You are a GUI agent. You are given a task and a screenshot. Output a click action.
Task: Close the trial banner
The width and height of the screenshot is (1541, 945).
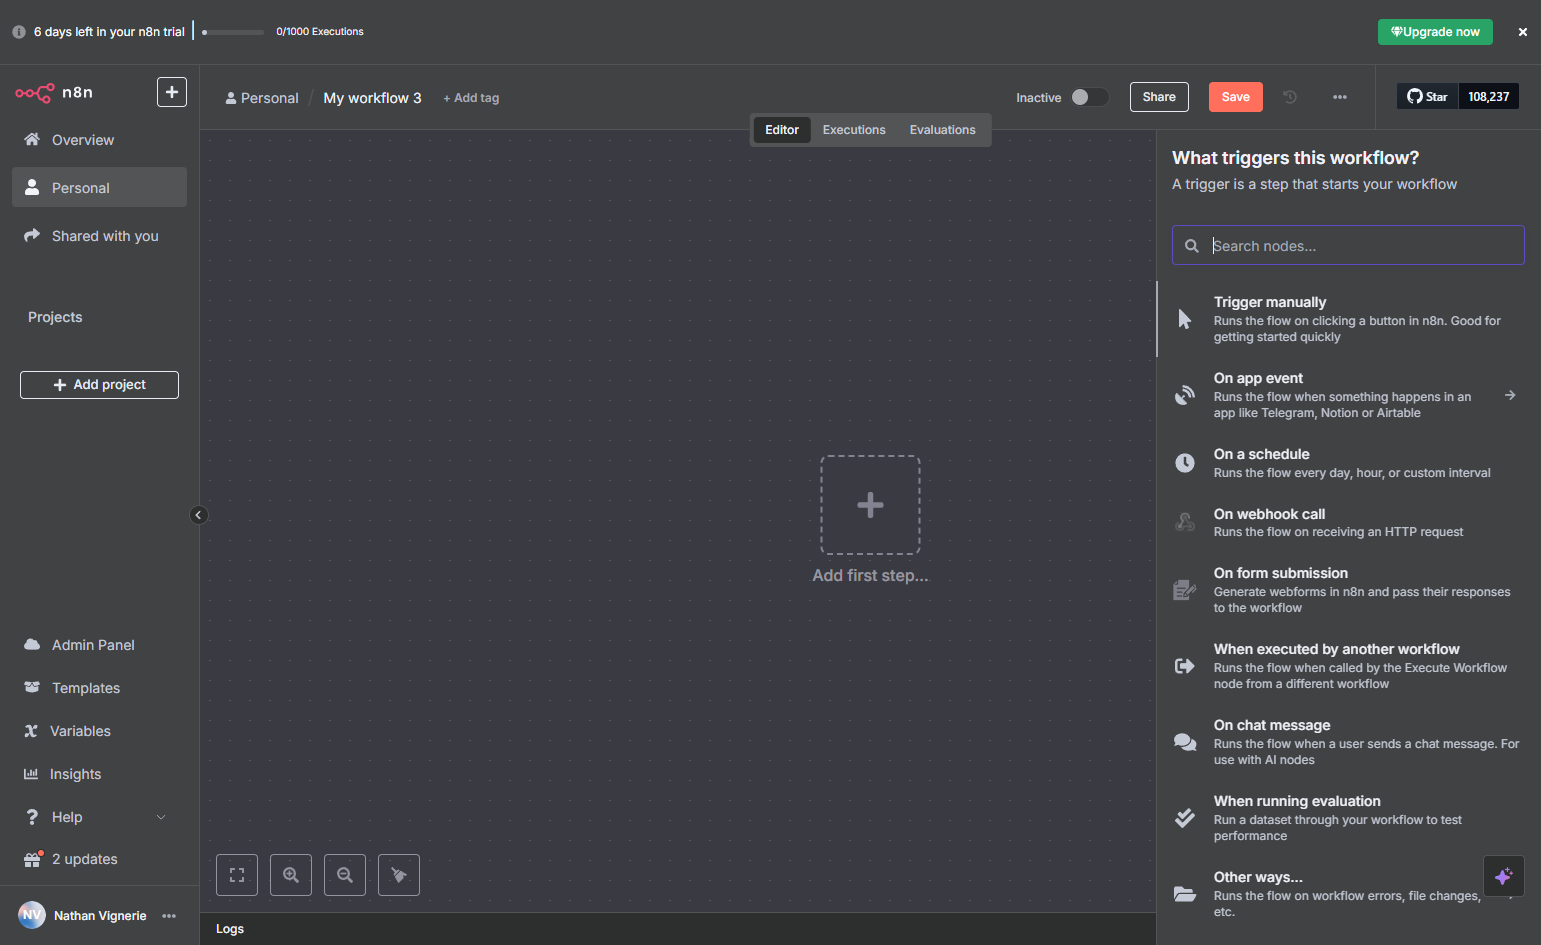pos(1523,32)
